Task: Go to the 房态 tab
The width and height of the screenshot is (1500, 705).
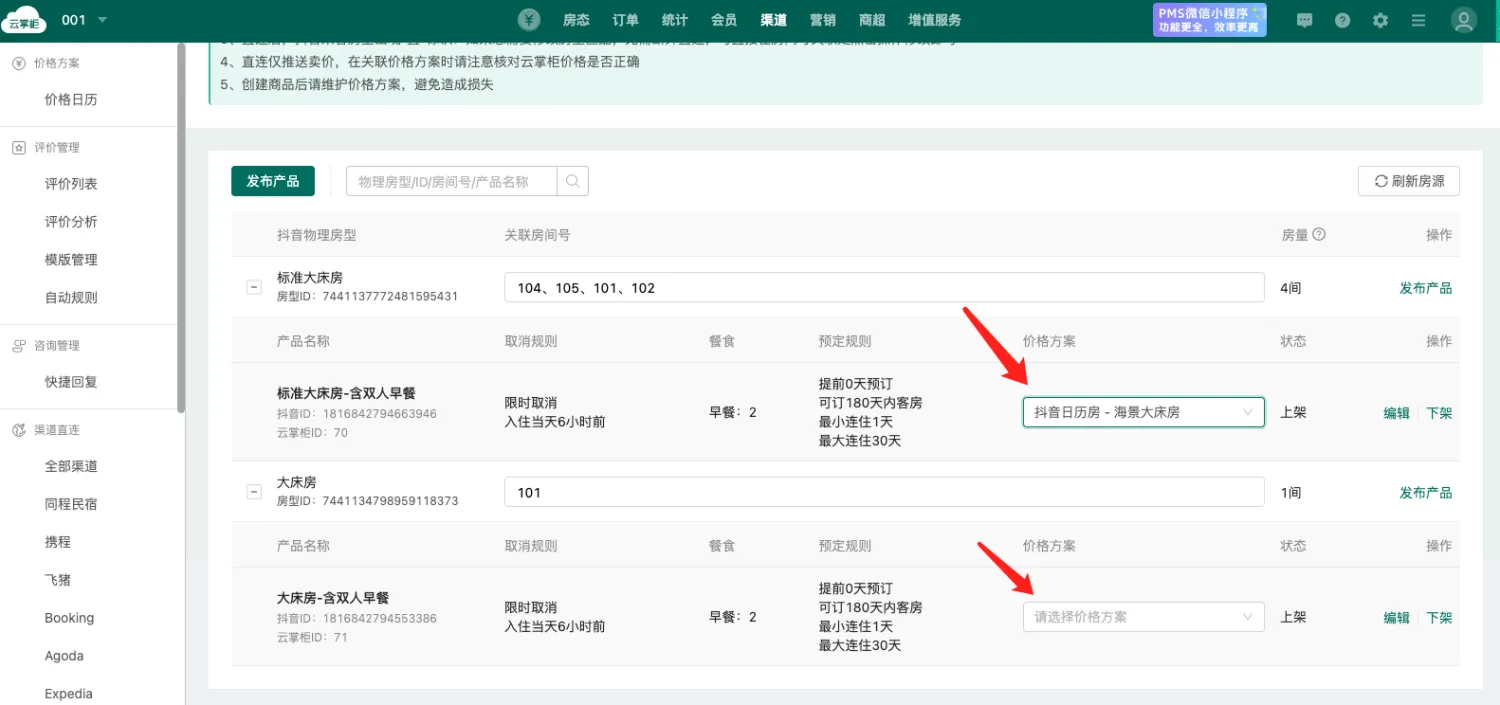Action: point(576,20)
